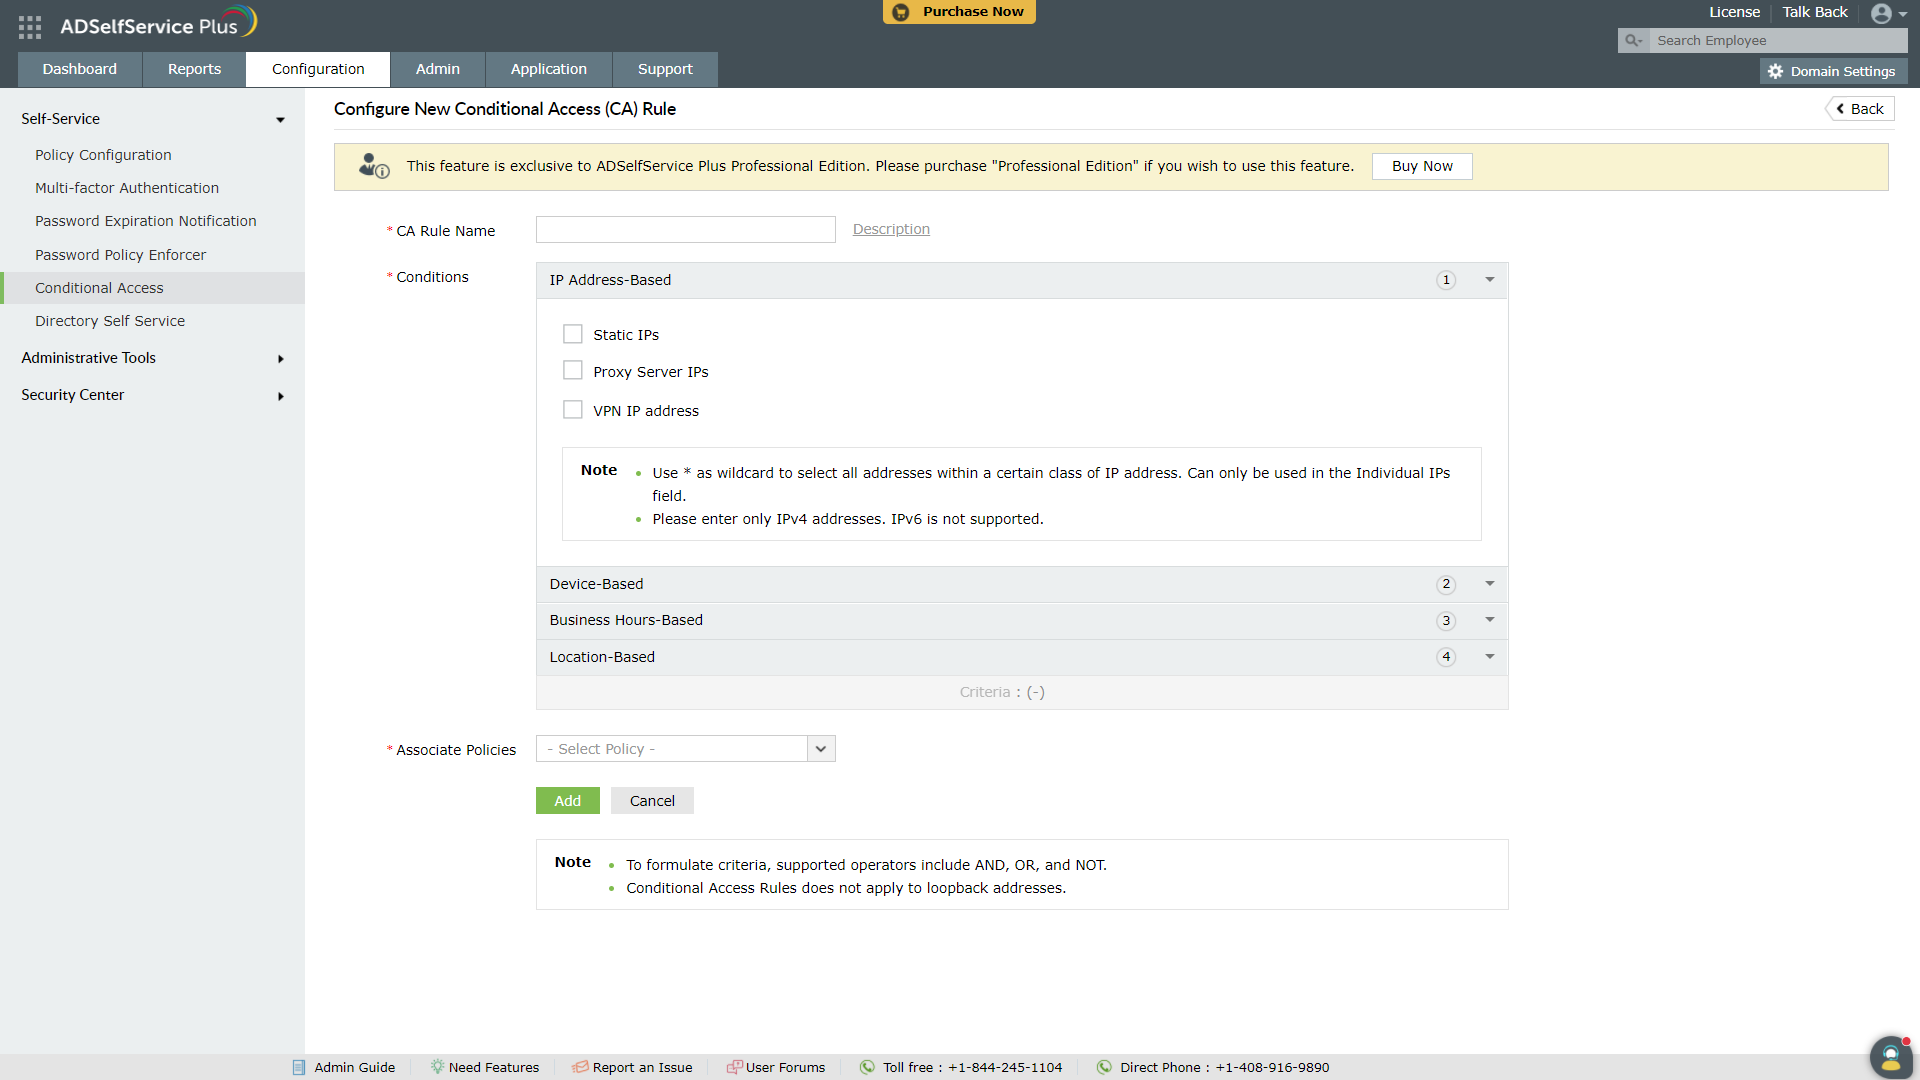This screenshot has height=1080, width=1920.
Task: Click the Purchase Now cart icon
Action: click(901, 12)
